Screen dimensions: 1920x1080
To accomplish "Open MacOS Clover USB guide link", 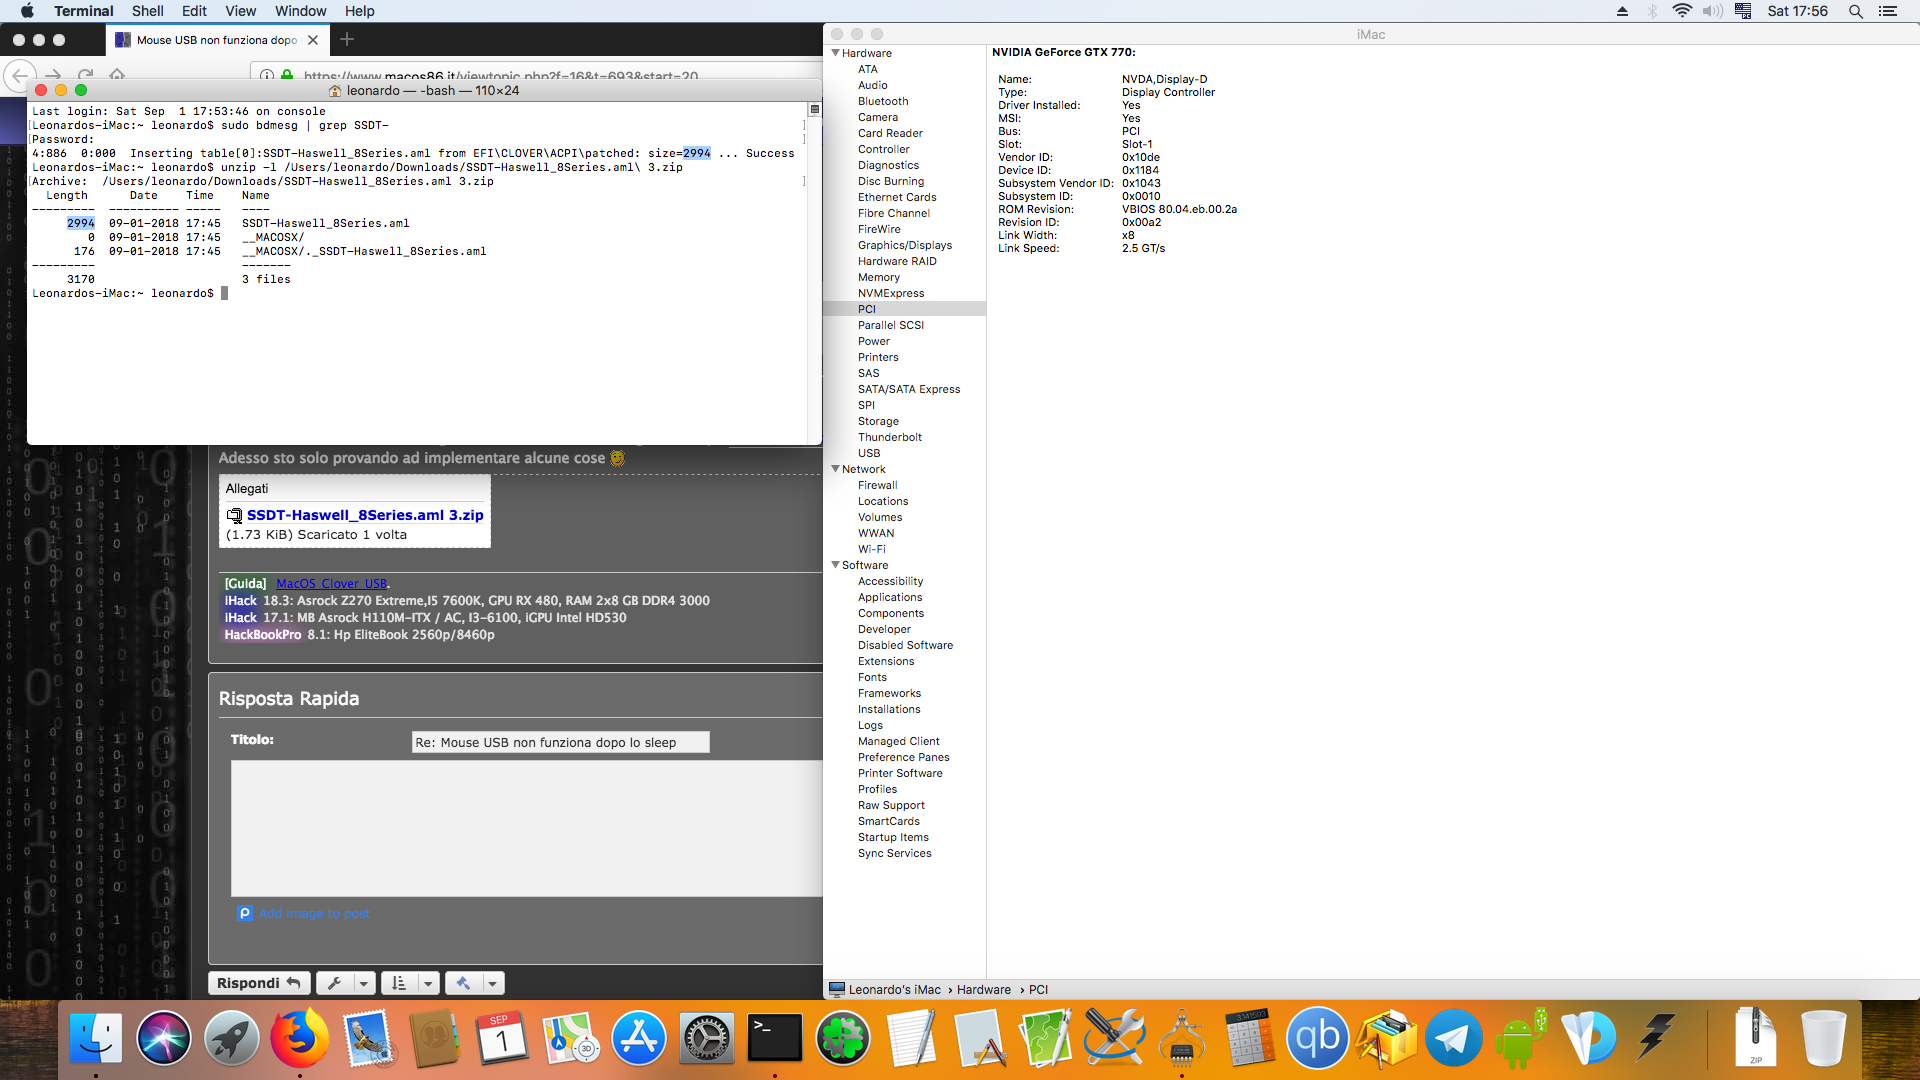I will coord(331,584).
